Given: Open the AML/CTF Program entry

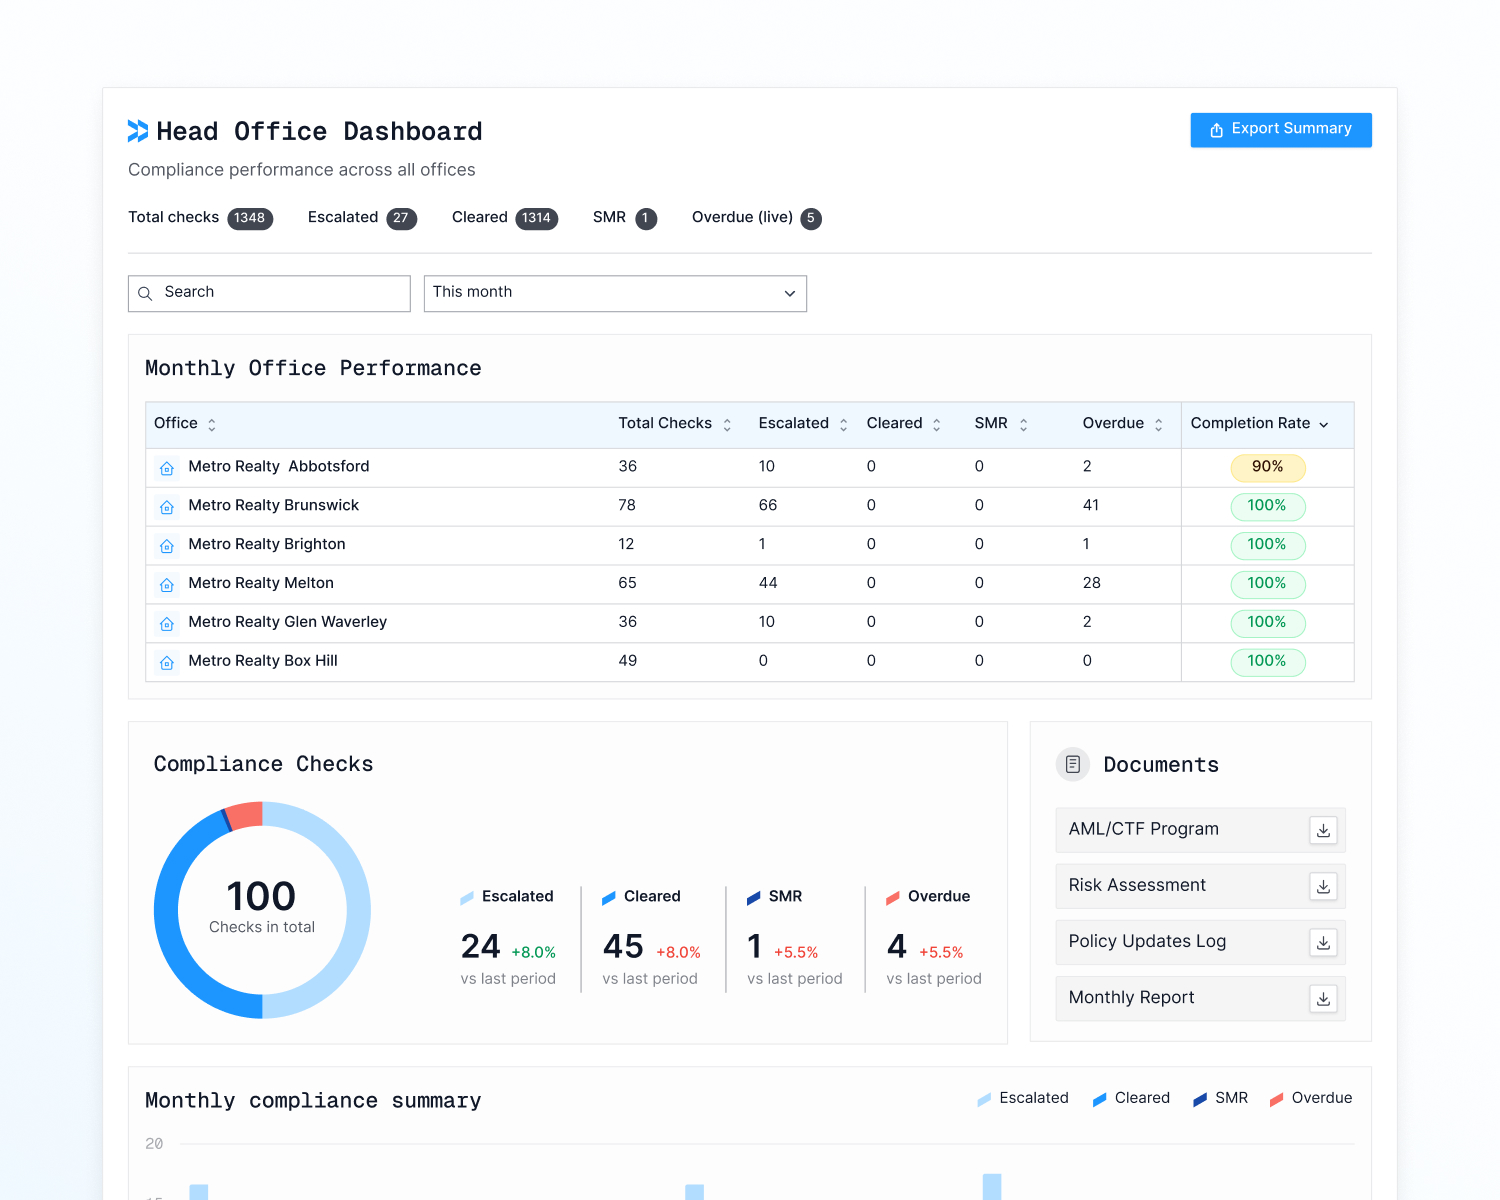Looking at the screenshot, I should [x=1200, y=830].
